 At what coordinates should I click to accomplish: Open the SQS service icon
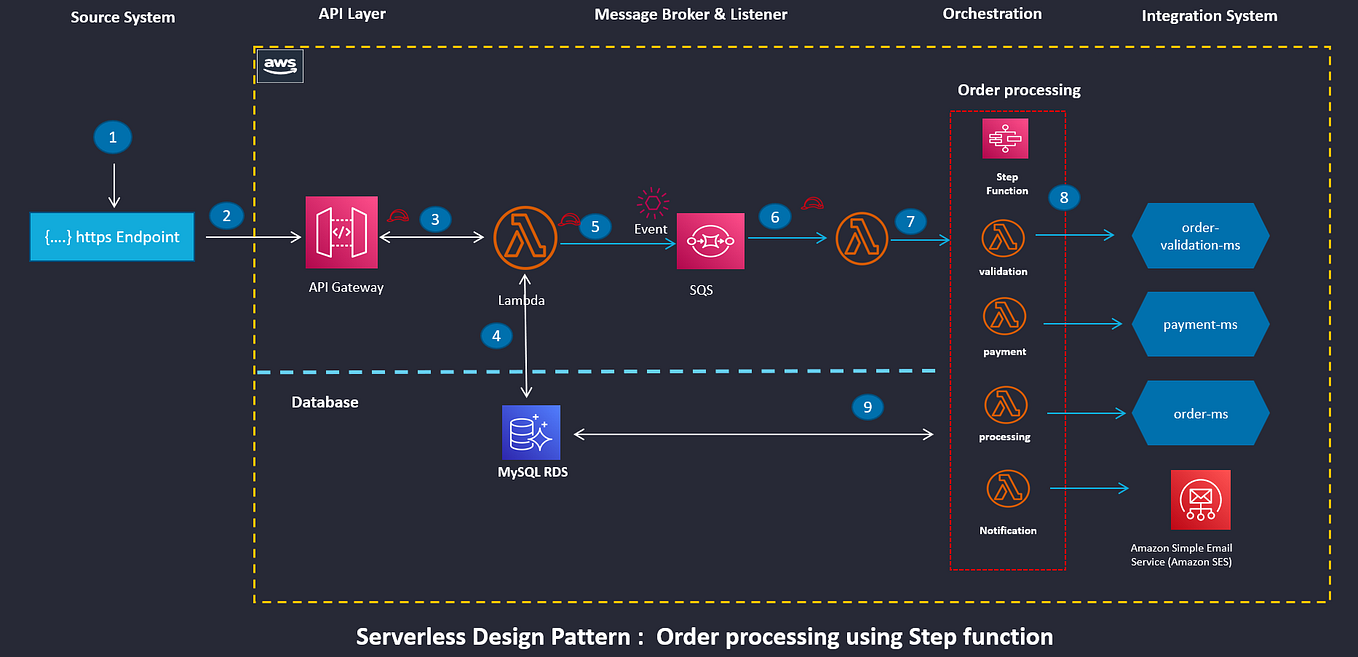click(710, 240)
